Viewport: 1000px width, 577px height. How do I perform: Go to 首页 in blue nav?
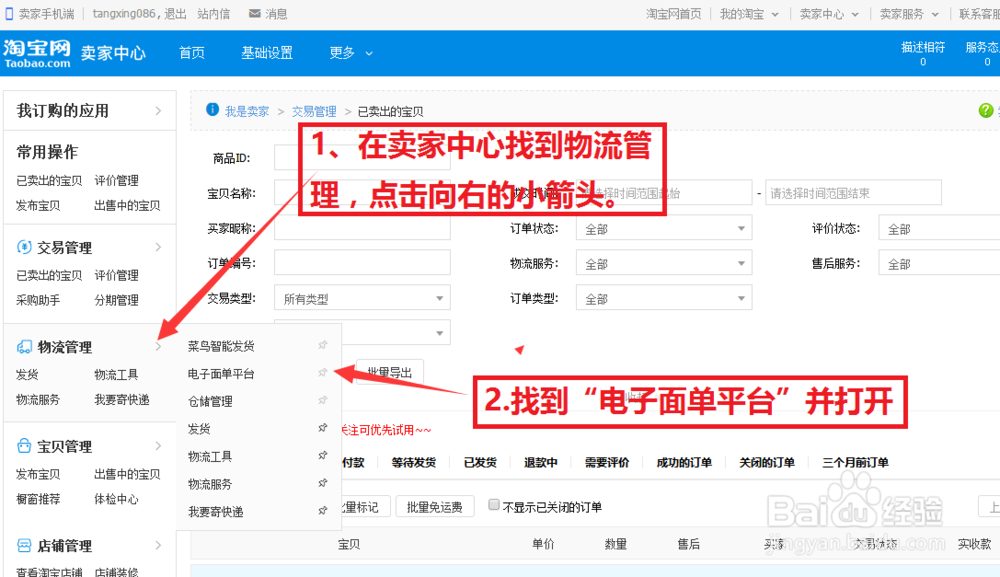pos(191,53)
